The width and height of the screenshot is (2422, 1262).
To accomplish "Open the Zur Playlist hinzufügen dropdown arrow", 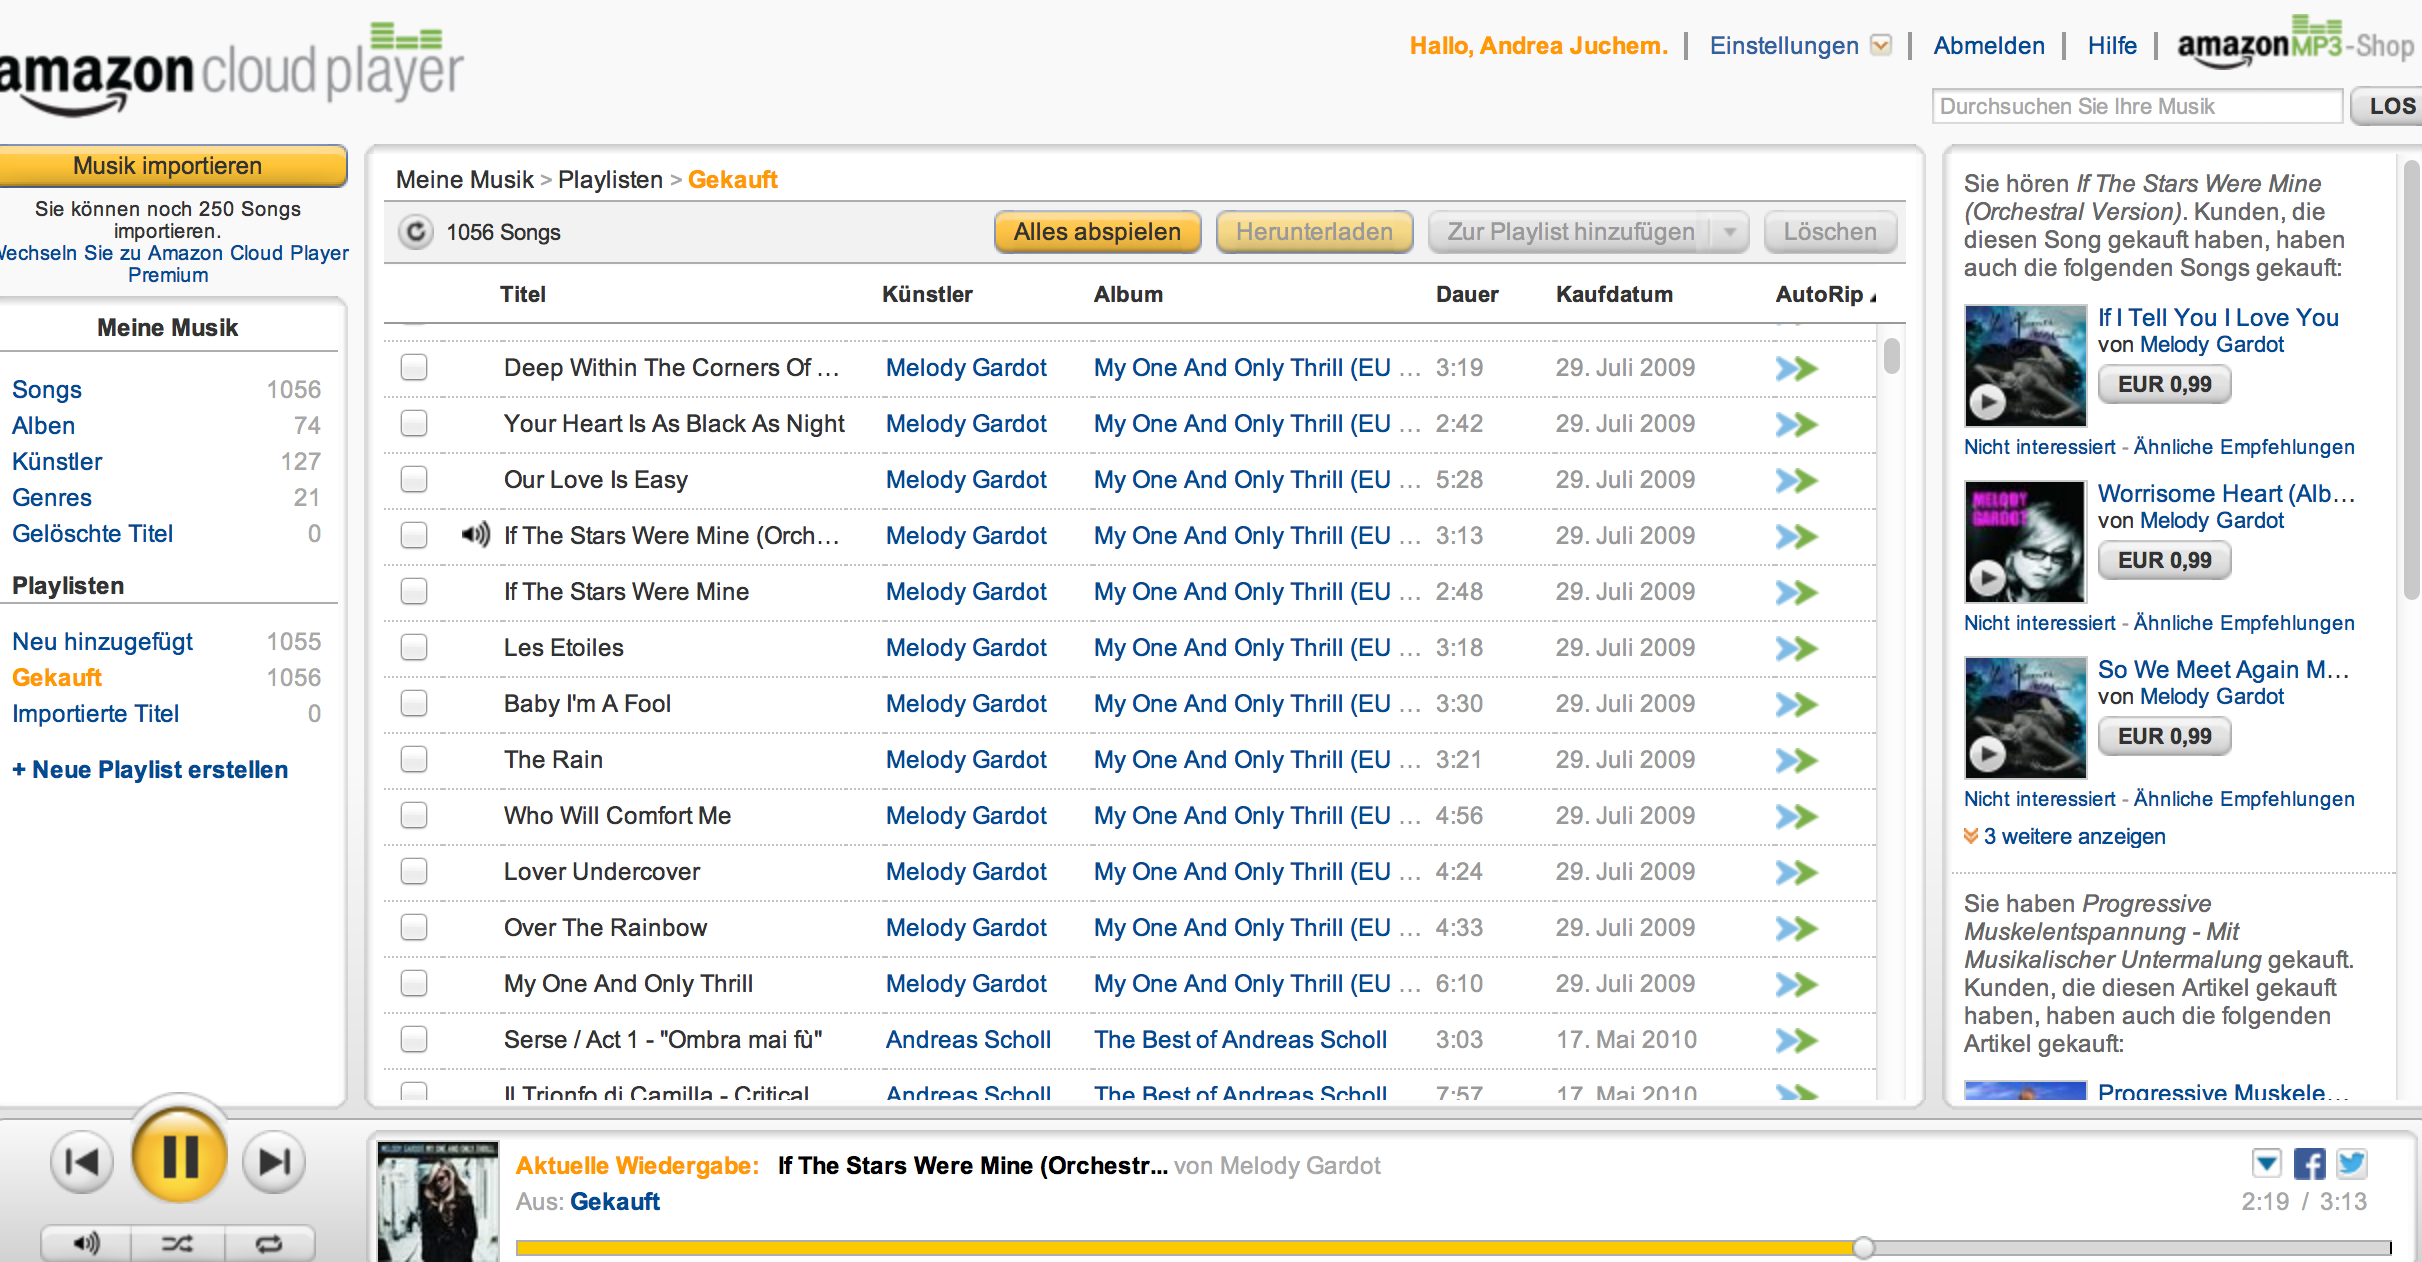I will click(1729, 232).
